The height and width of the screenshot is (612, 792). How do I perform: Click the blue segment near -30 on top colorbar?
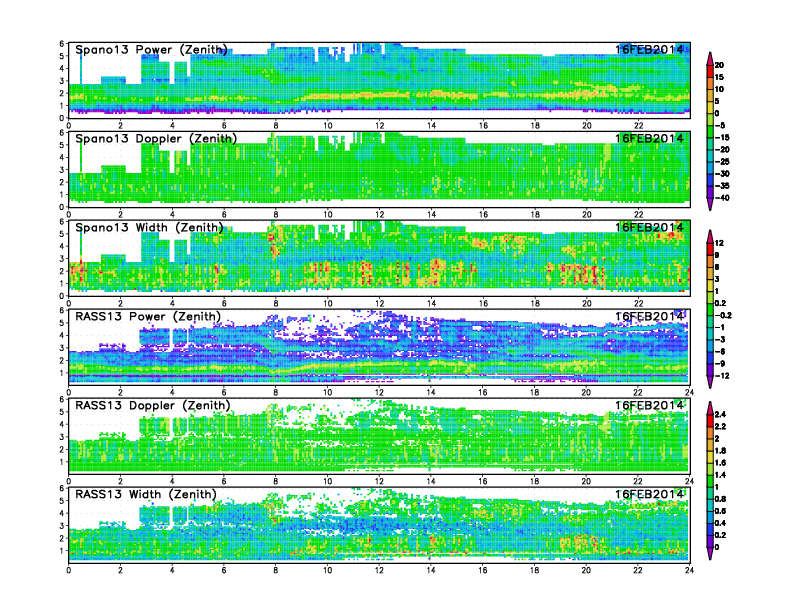(x=710, y=180)
